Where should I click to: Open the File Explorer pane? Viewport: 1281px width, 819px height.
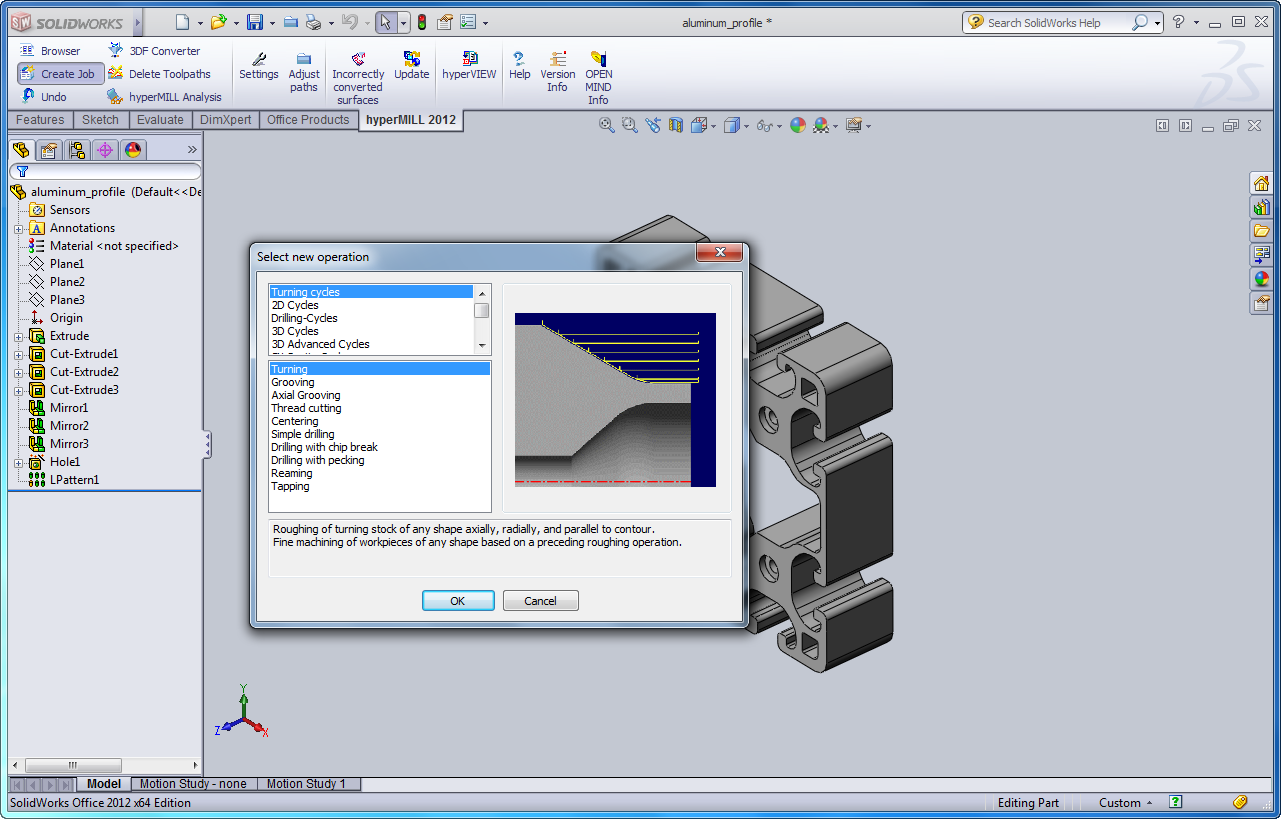[1261, 231]
